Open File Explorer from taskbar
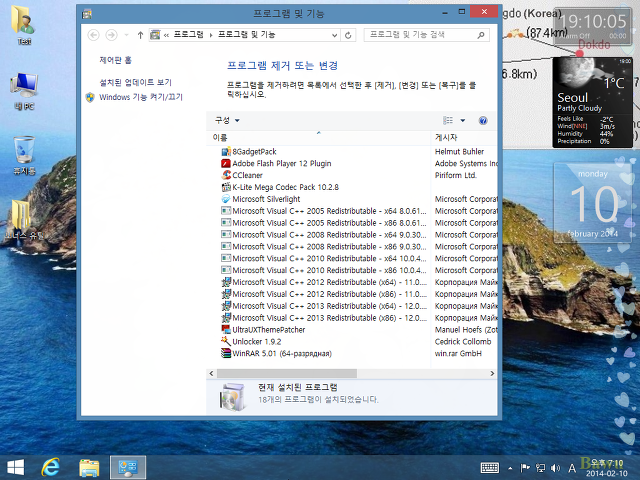Image resolution: width=640 pixels, height=480 pixels. [x=89, y=467]
